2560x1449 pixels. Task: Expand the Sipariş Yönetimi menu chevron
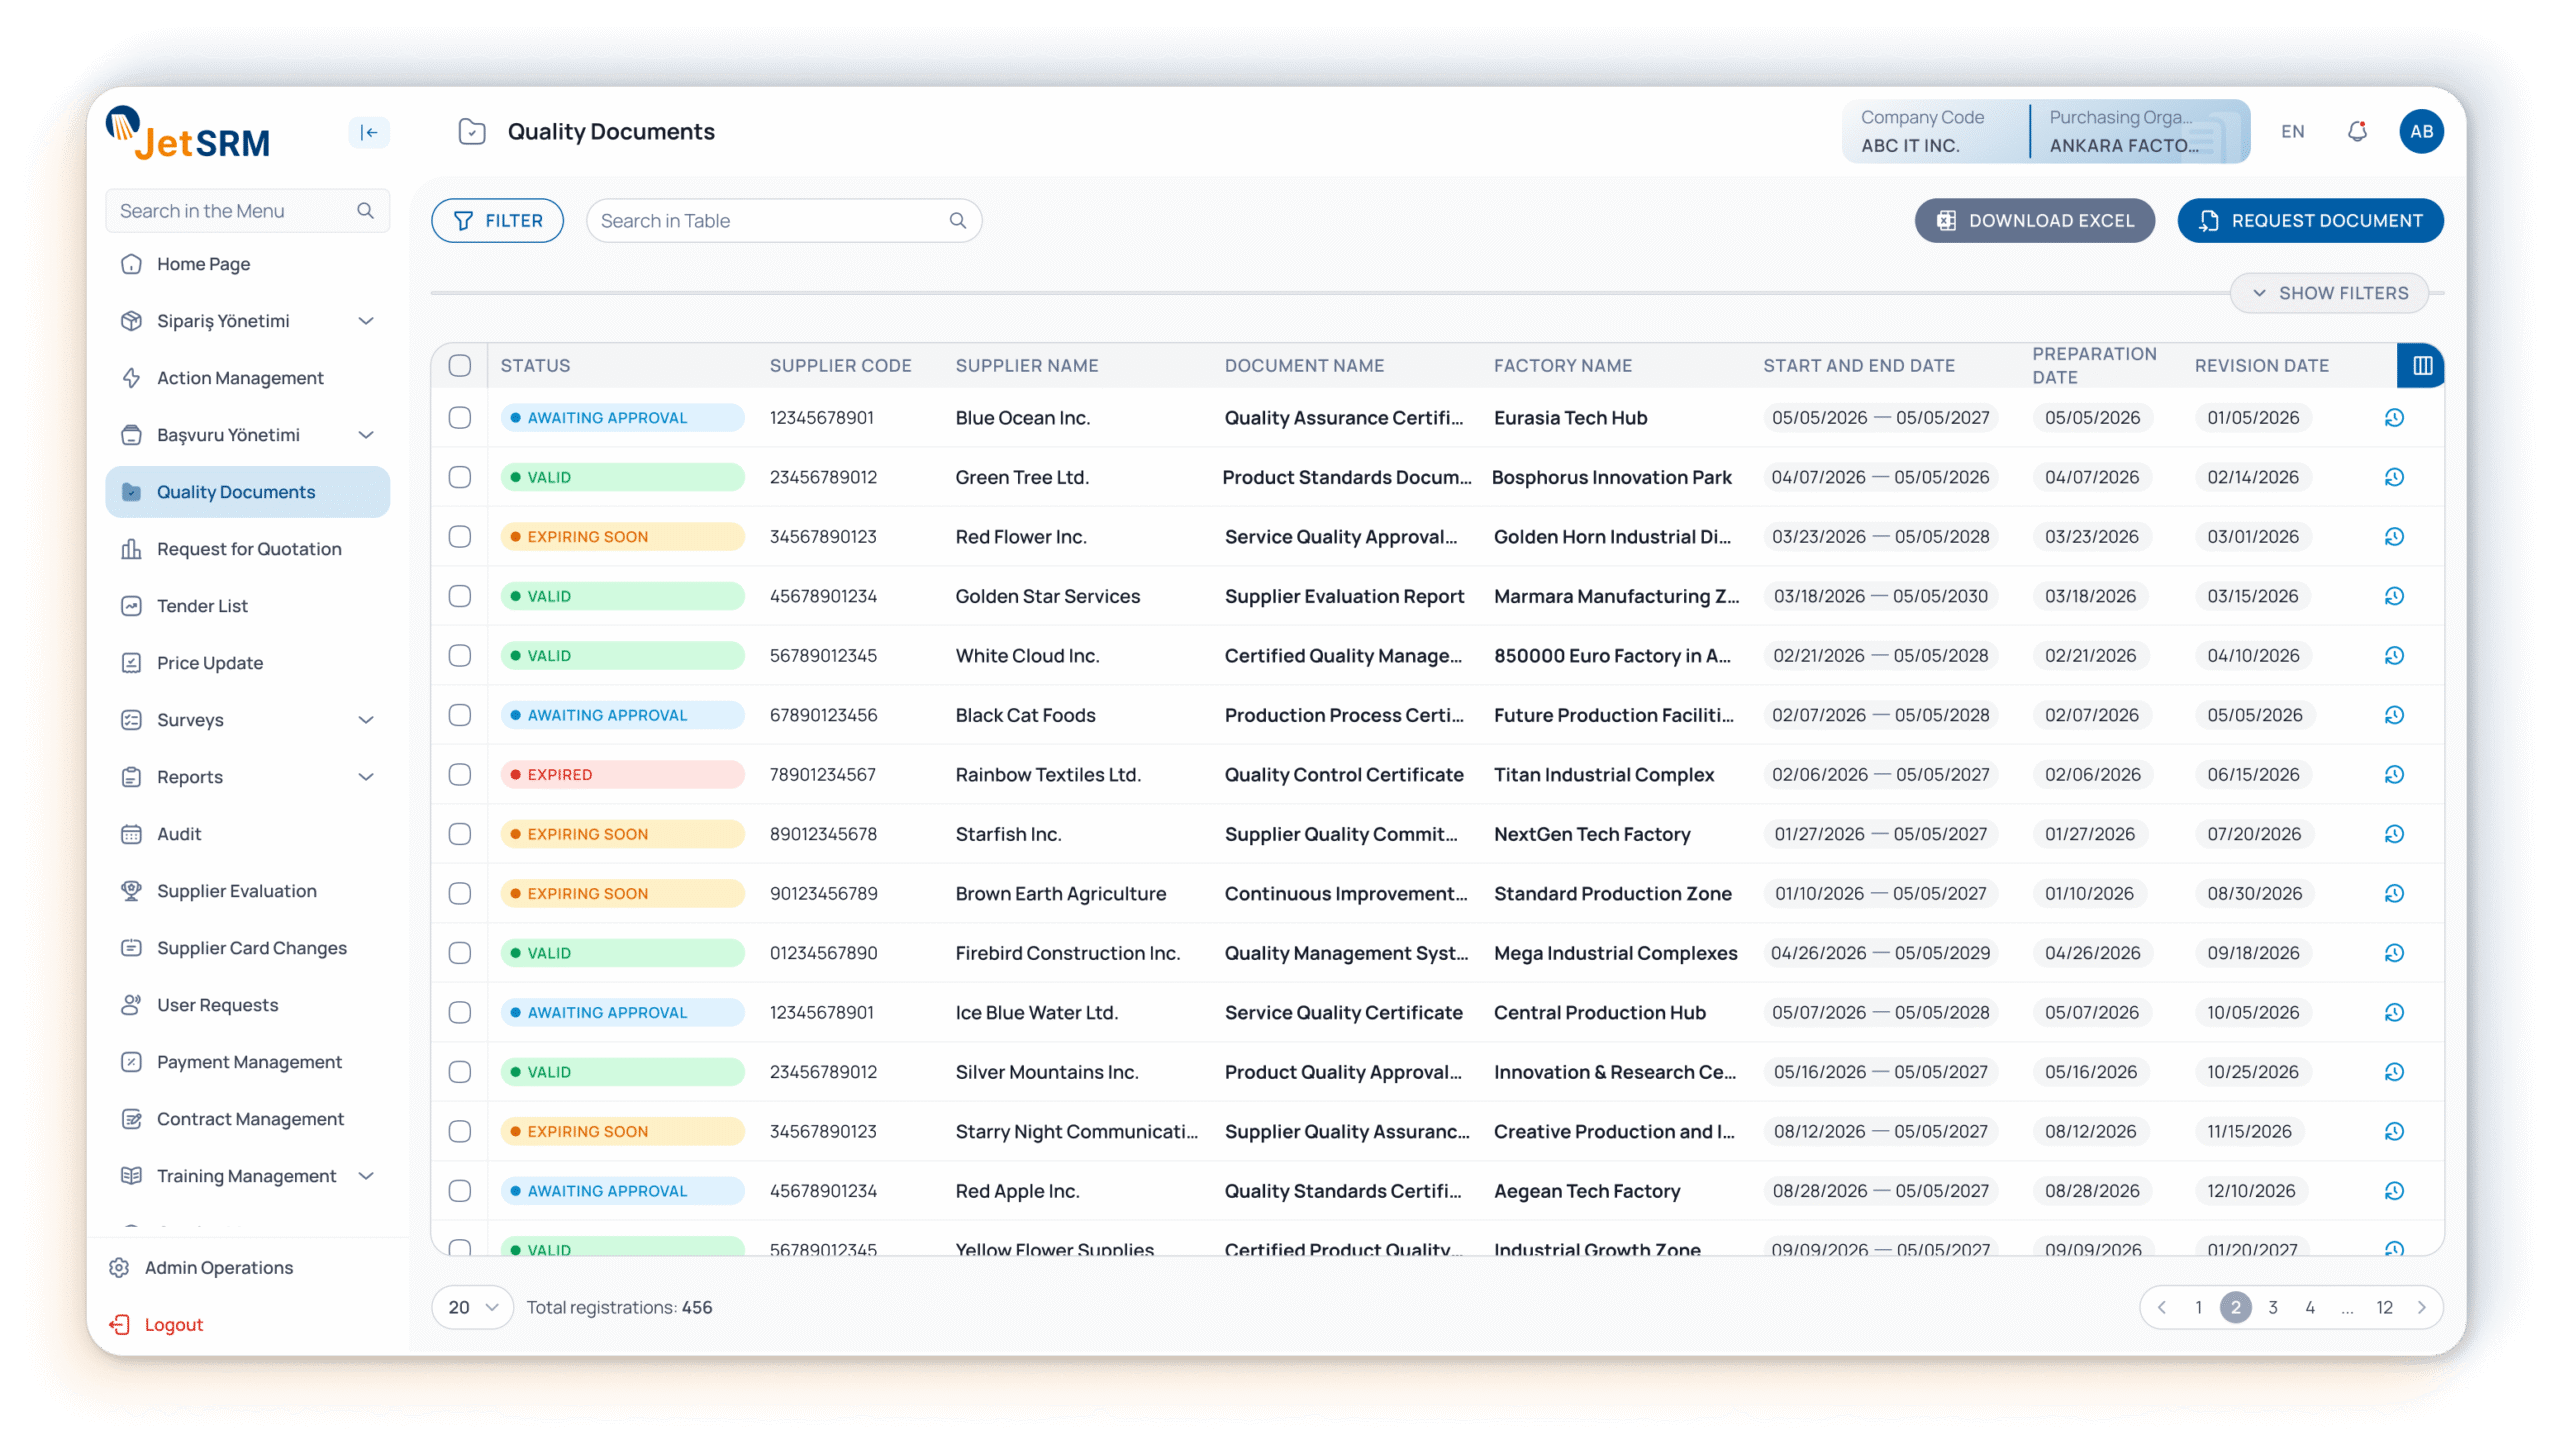366,321
